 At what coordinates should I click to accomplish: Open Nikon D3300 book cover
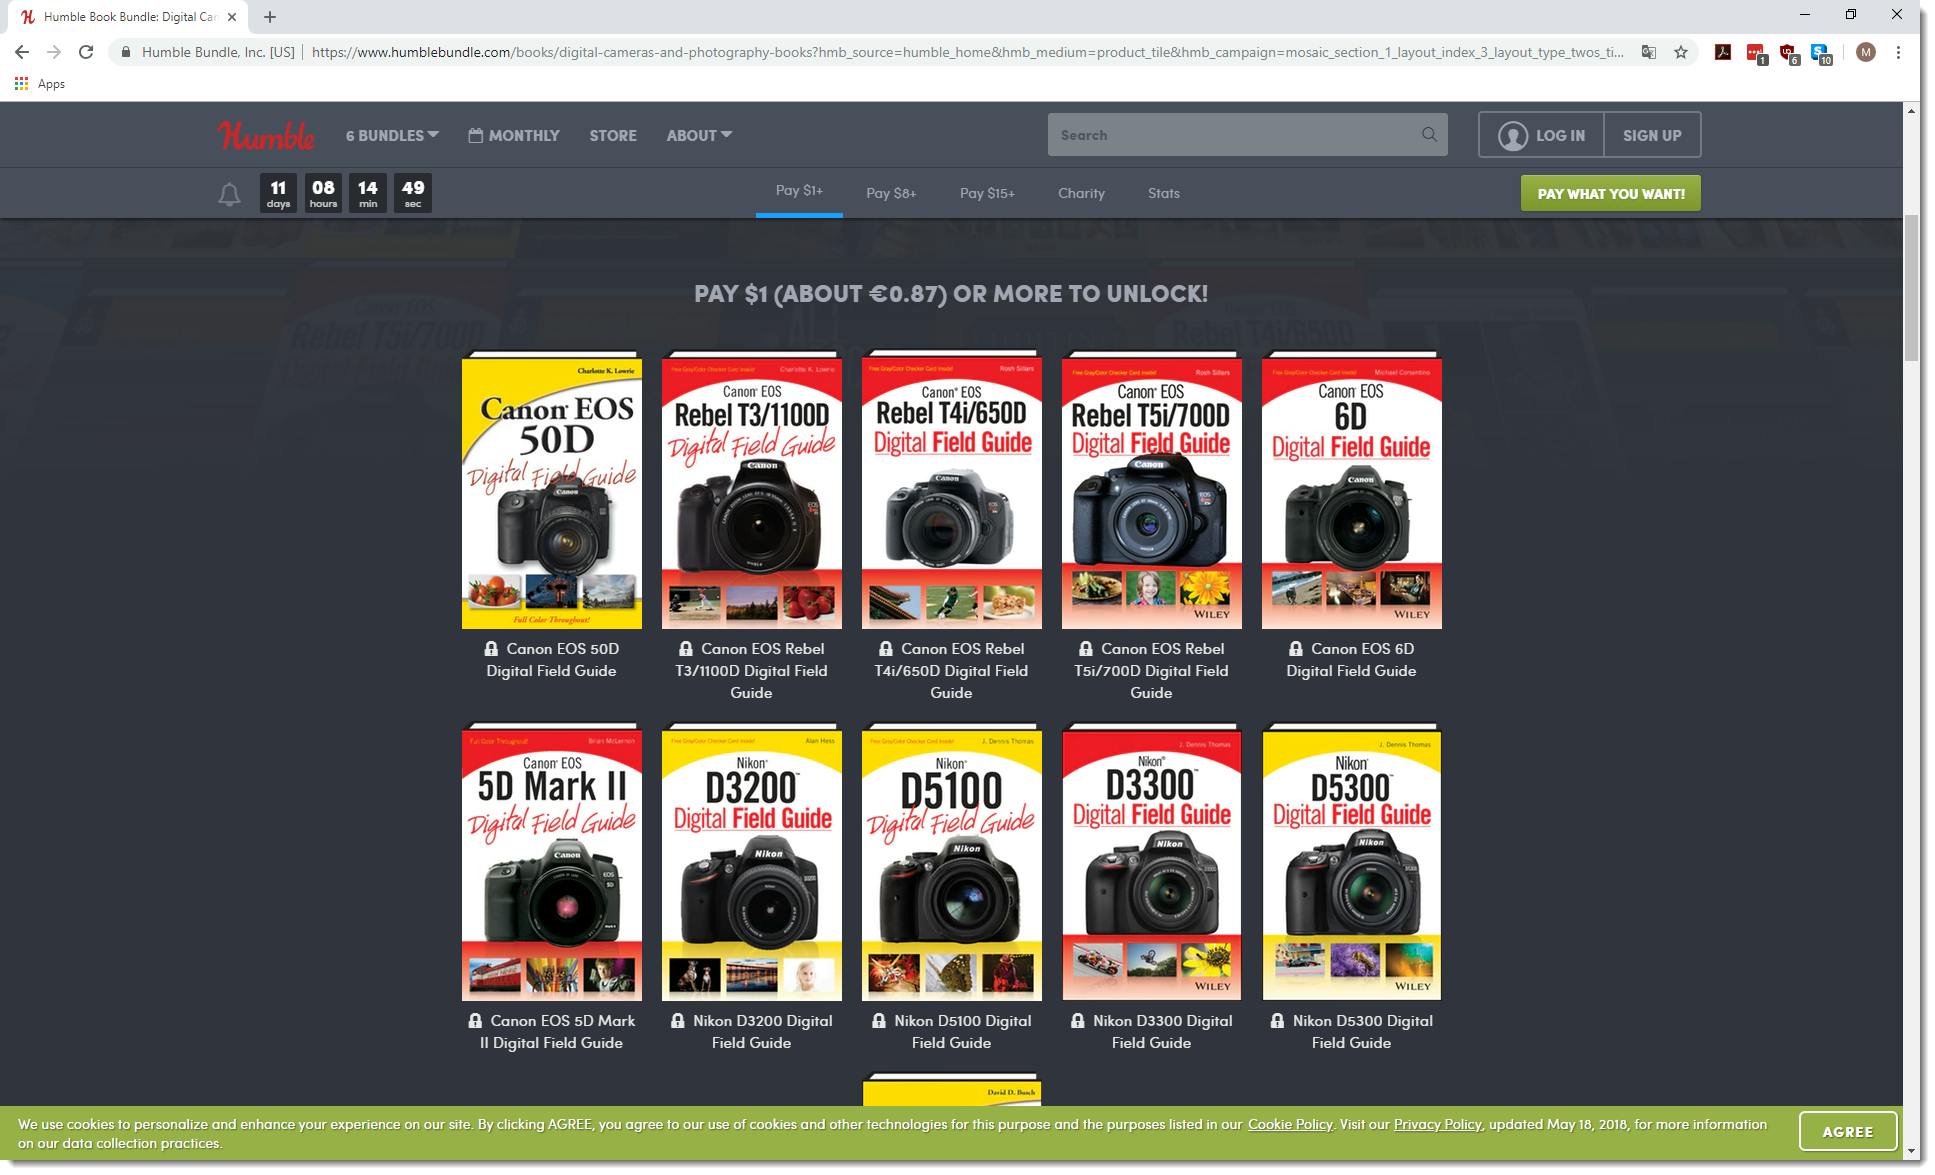[x=1152, y=862]
